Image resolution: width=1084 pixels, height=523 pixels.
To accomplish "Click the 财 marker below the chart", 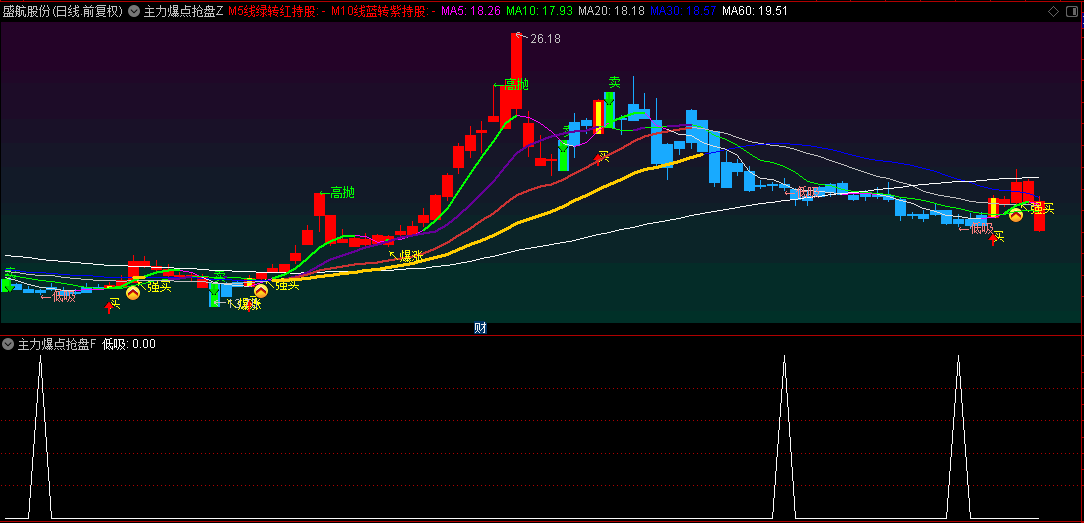I will pos(480,329).
